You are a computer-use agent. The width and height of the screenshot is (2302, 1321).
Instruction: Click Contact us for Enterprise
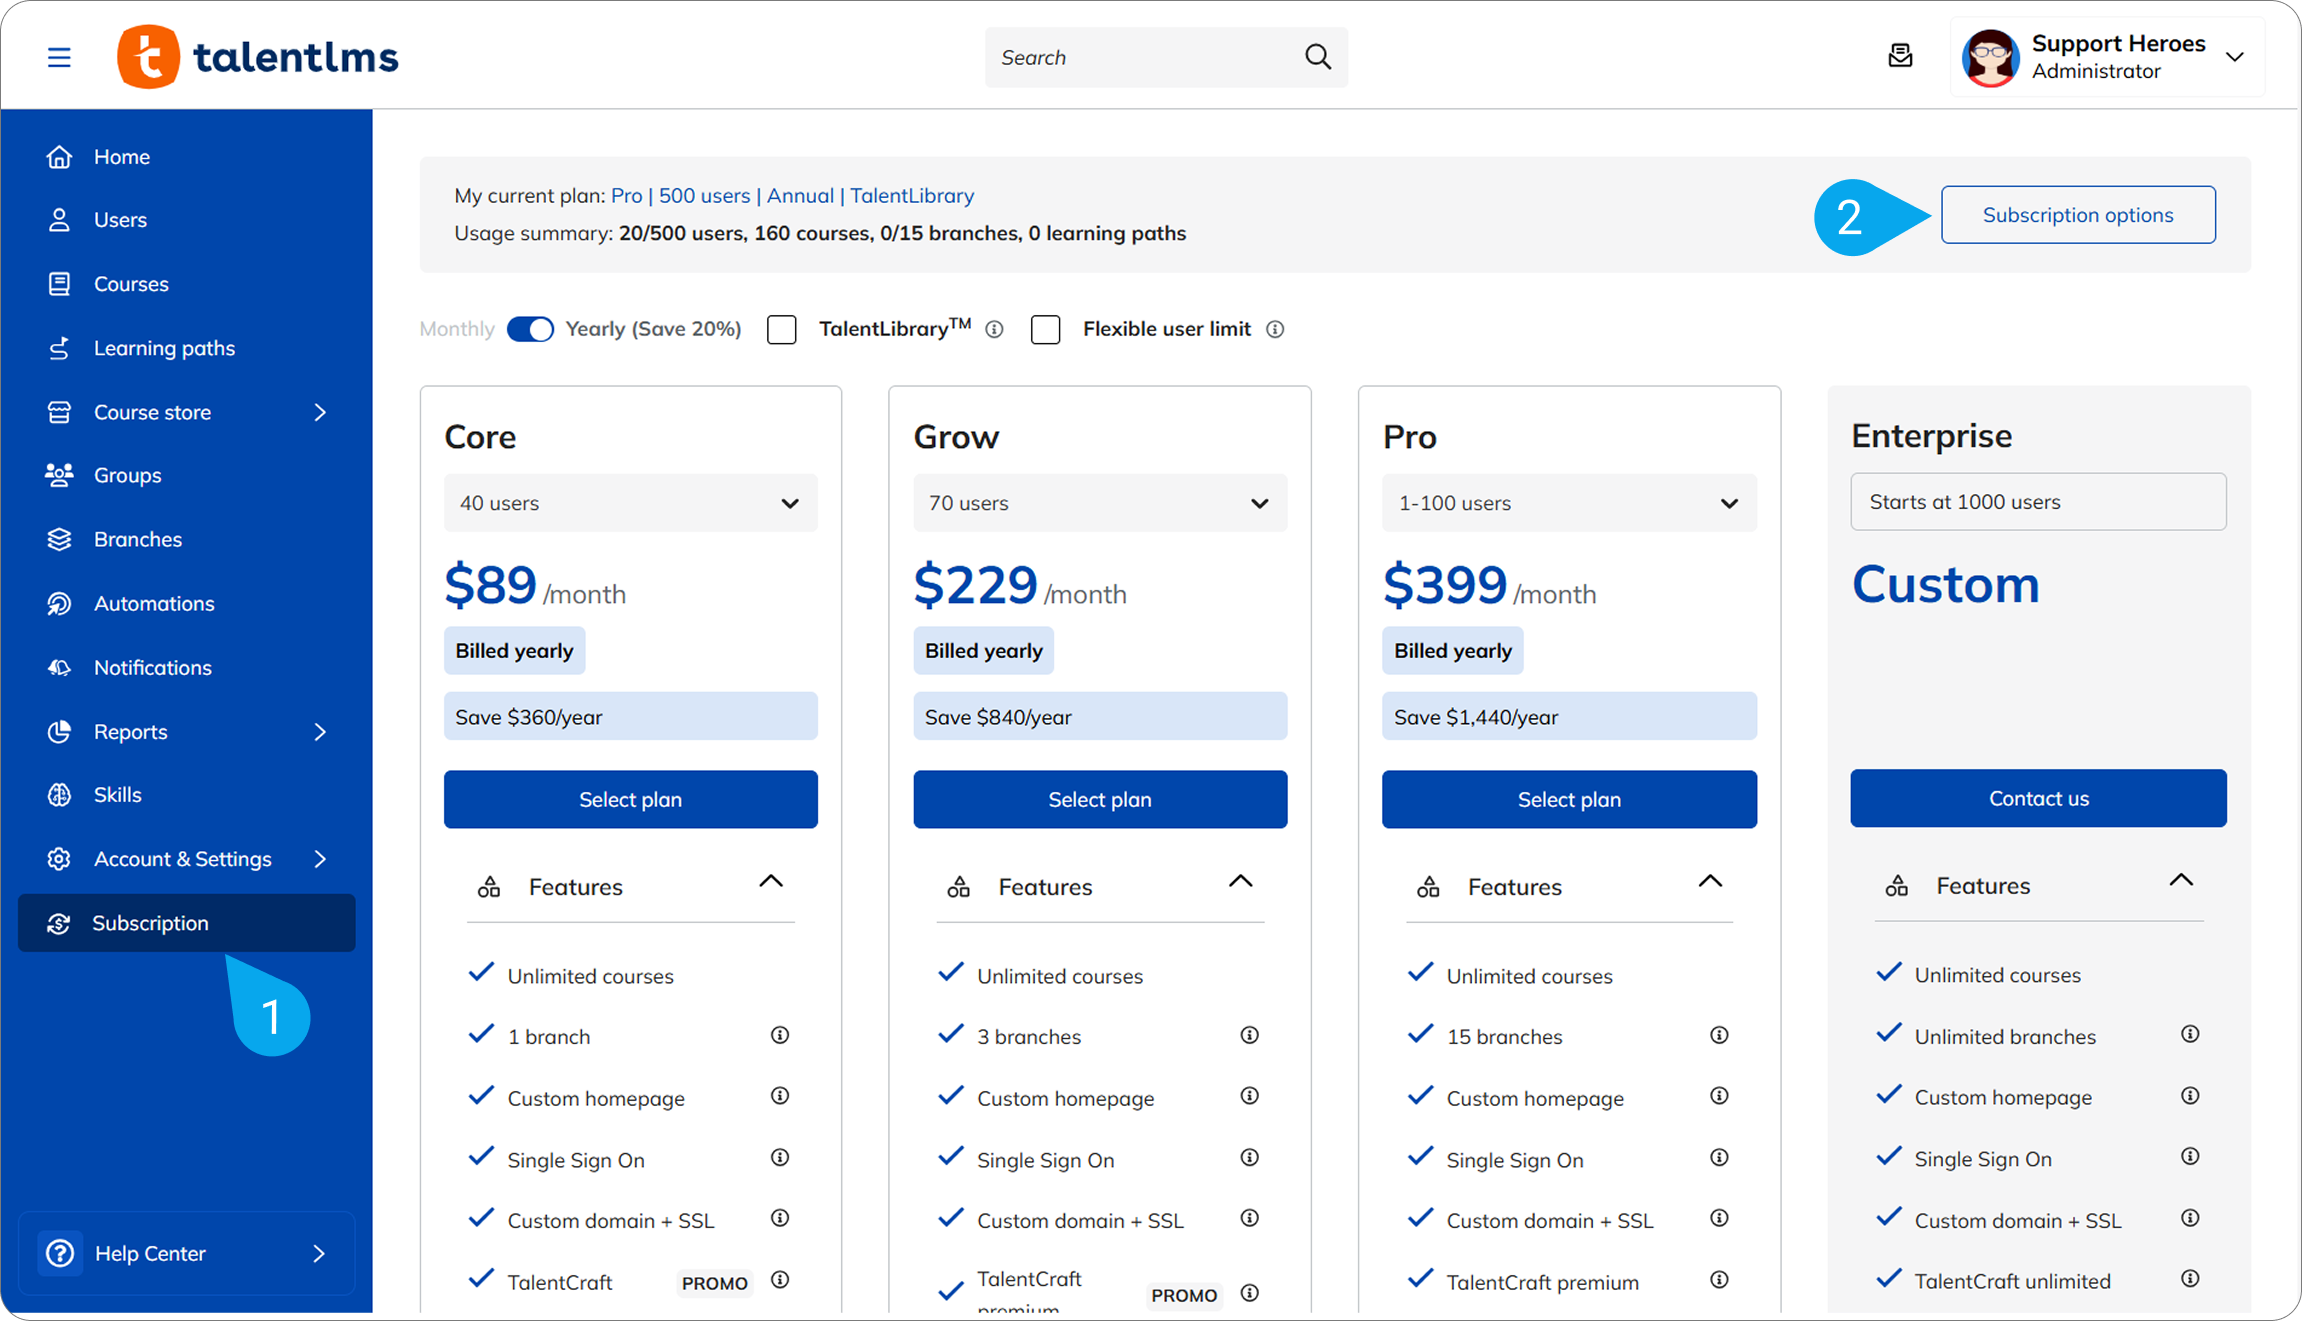(x=2037, y=798)
